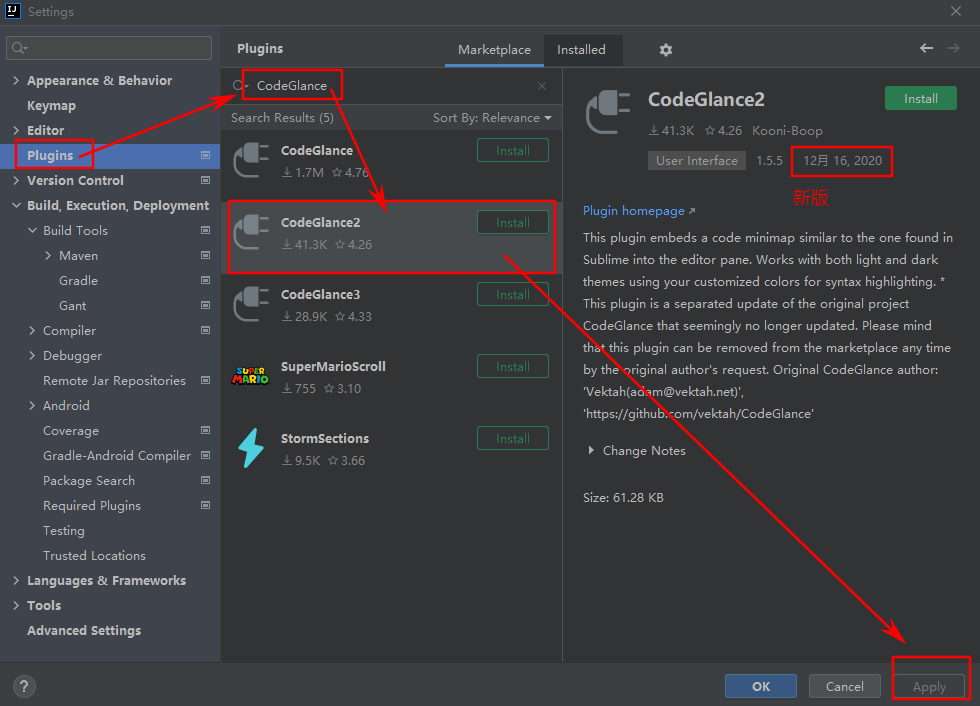Open the Plugin homepage link
The width and height of the screenshot is (980, 706).
coord(639,211)
